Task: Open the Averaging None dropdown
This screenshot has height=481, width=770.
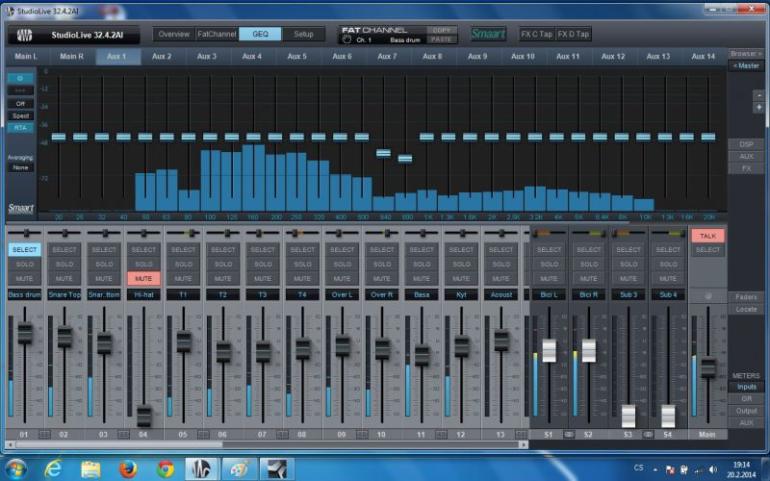Action: 20,168
